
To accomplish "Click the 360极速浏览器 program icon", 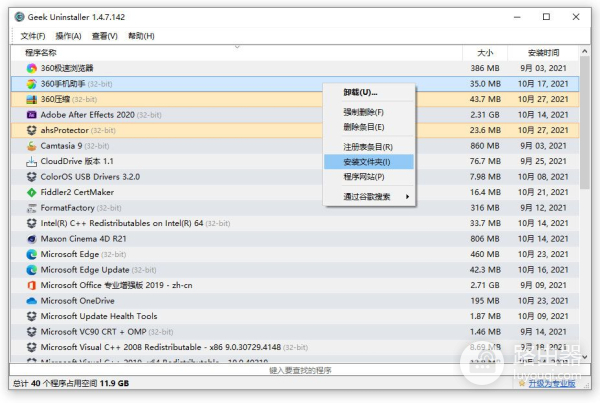I will (31, 69).
